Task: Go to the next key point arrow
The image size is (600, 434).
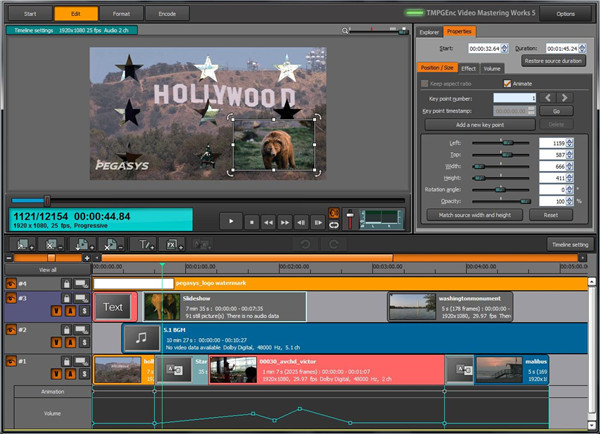Action: tap(567, 97)
